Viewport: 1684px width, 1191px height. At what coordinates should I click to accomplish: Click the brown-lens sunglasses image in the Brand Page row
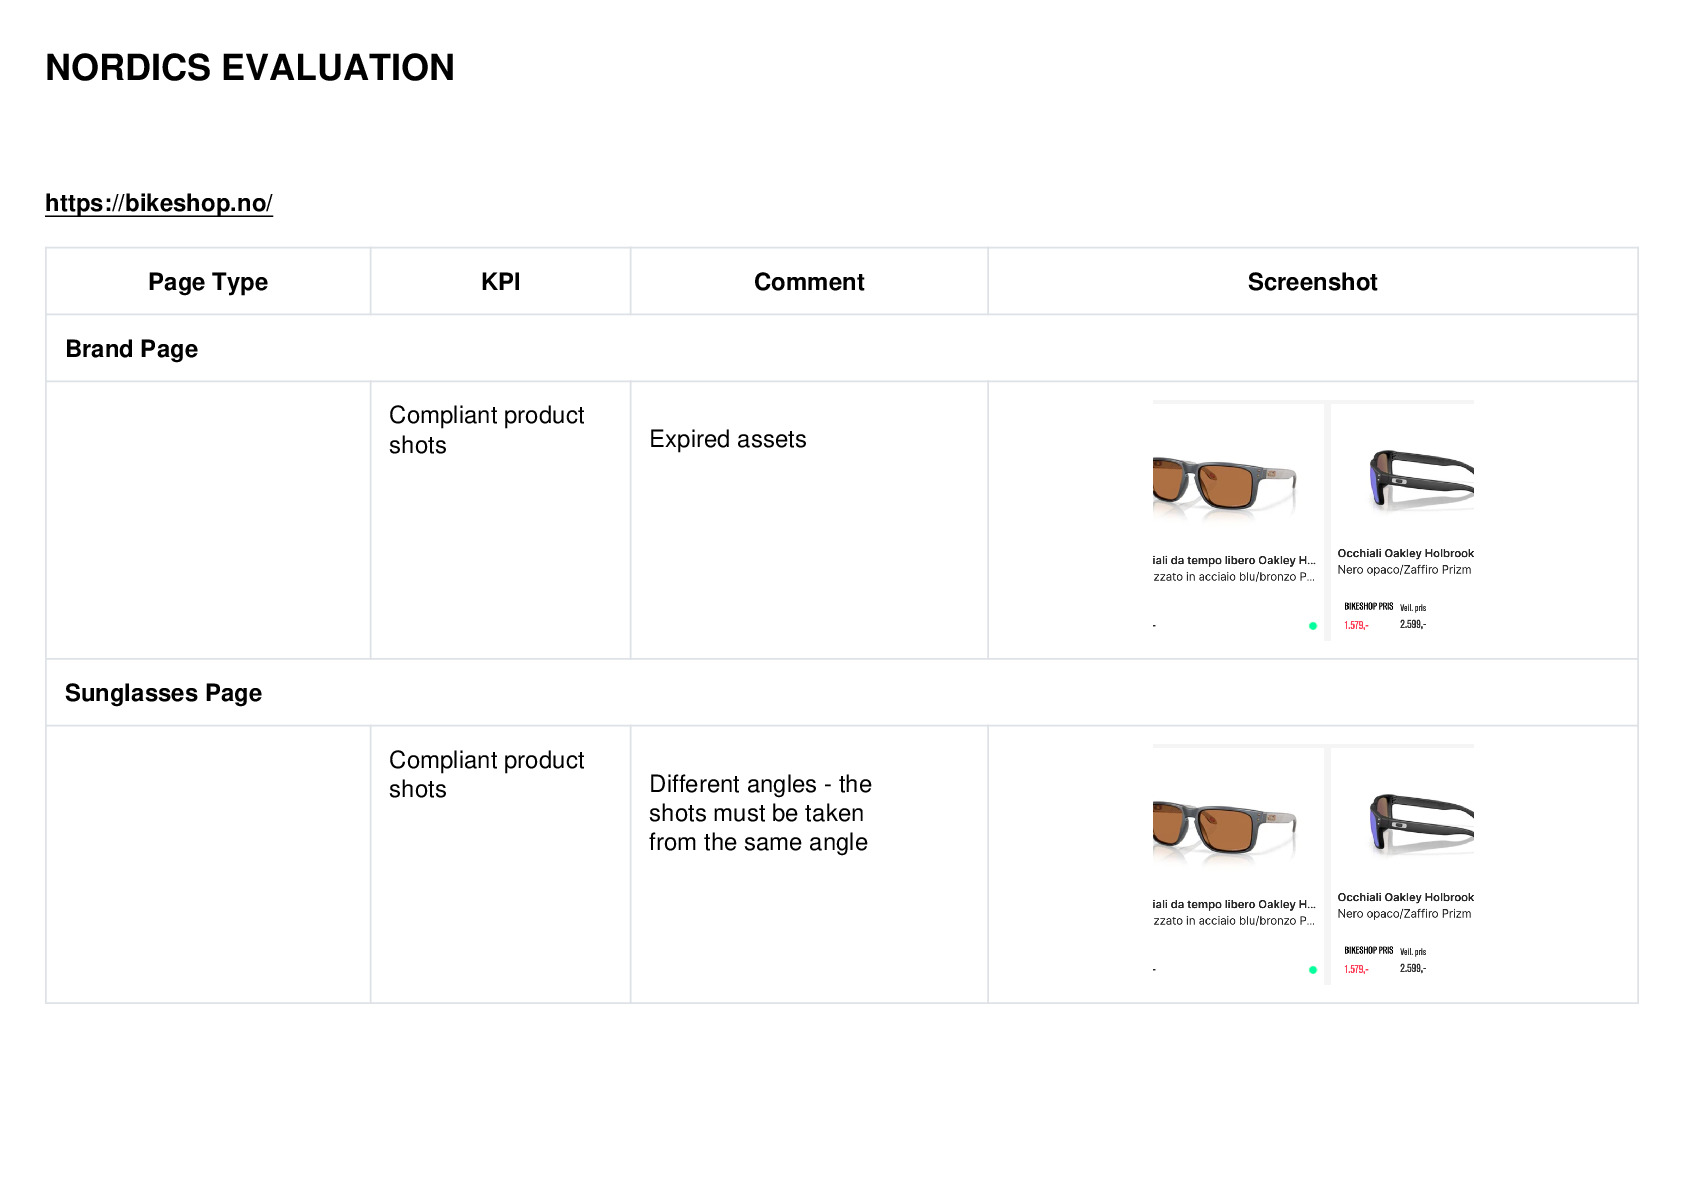coord(1225,484)
